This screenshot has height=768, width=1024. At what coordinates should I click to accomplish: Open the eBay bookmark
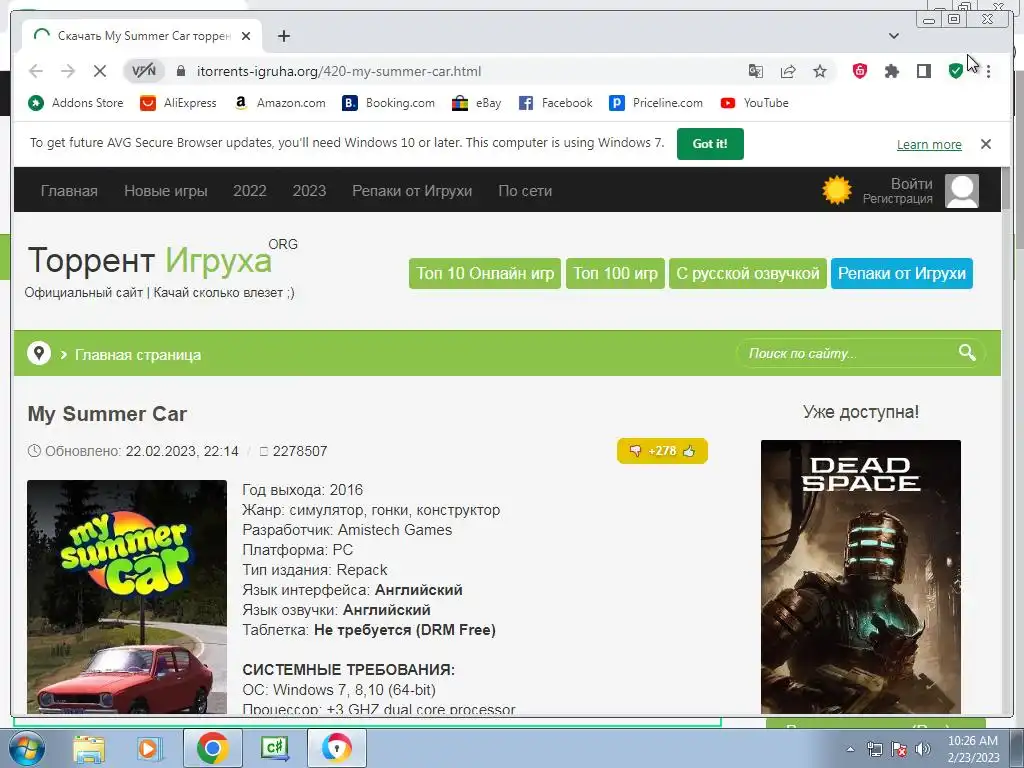pos(477,103)
